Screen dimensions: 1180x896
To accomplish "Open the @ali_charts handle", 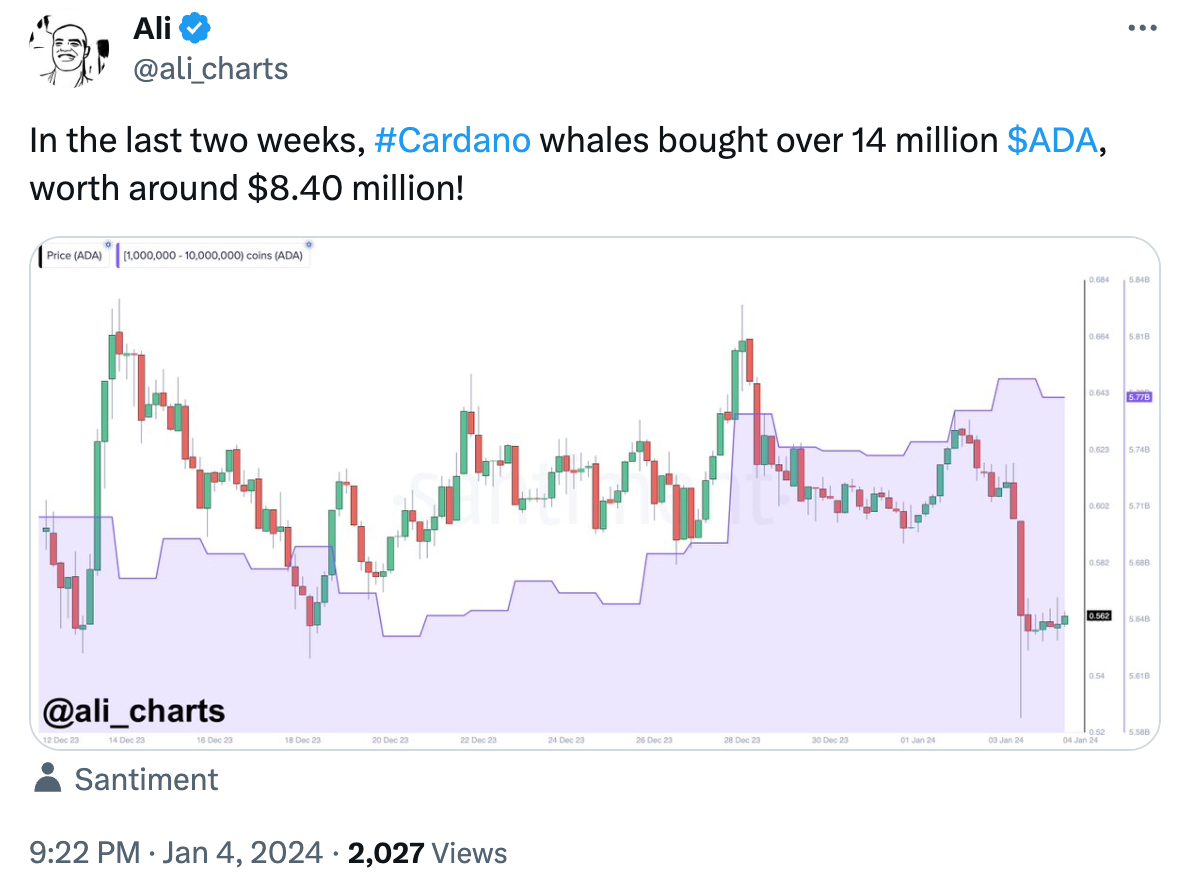I will [x=211, y=69].
